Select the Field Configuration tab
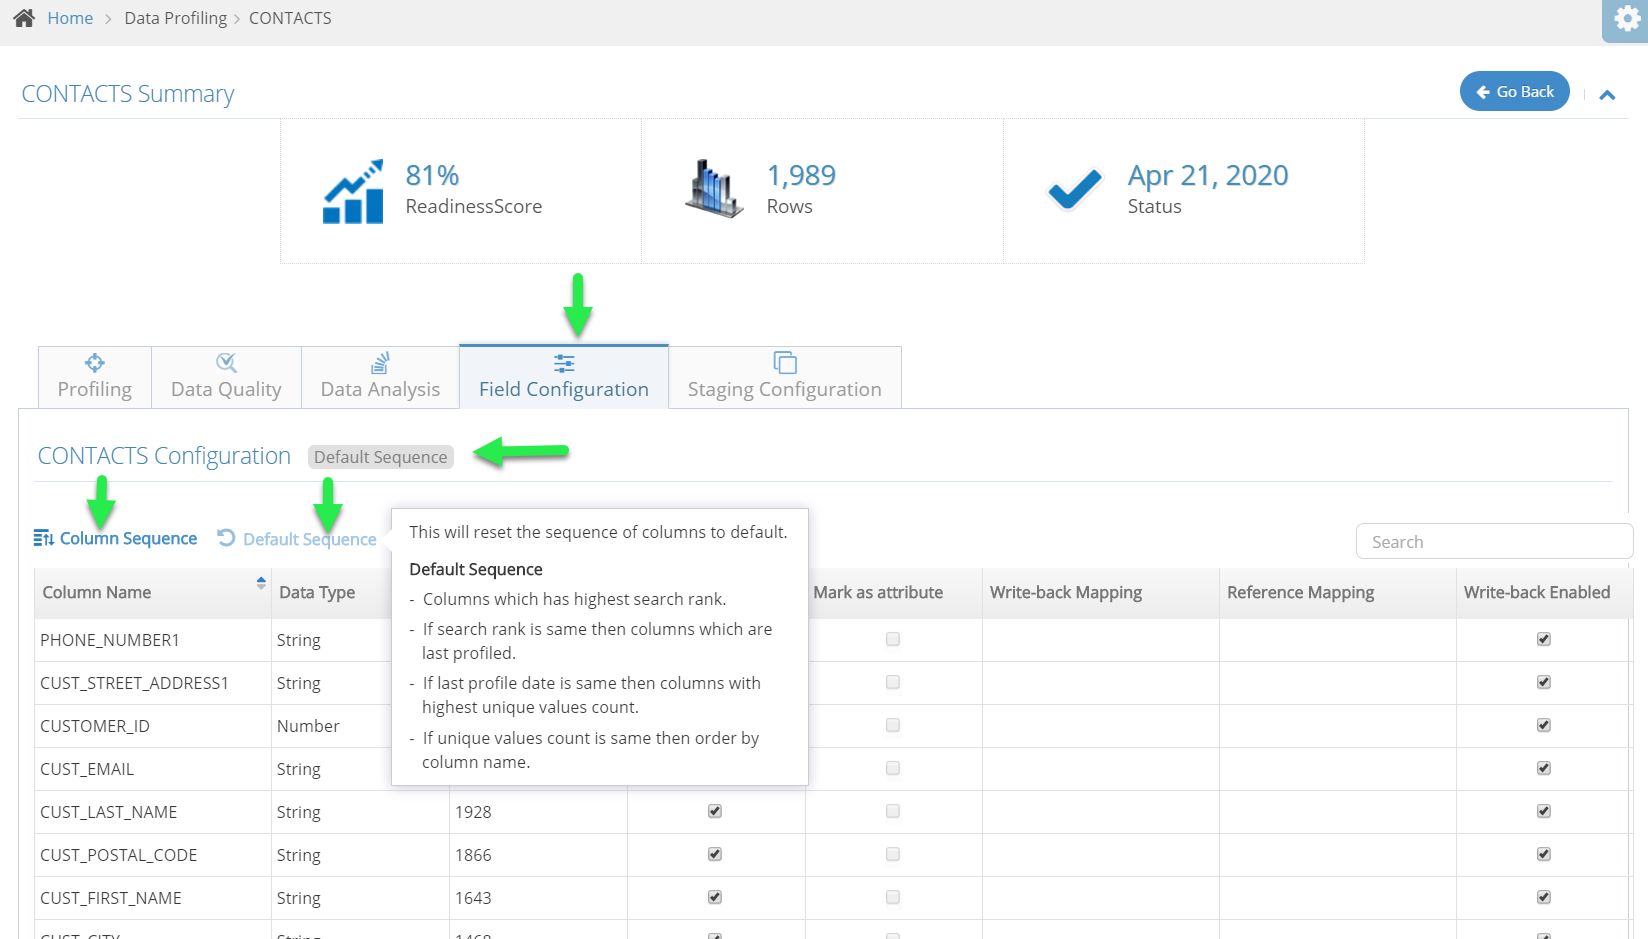This screenshot has height=939, width=1648. click(564, 377)
